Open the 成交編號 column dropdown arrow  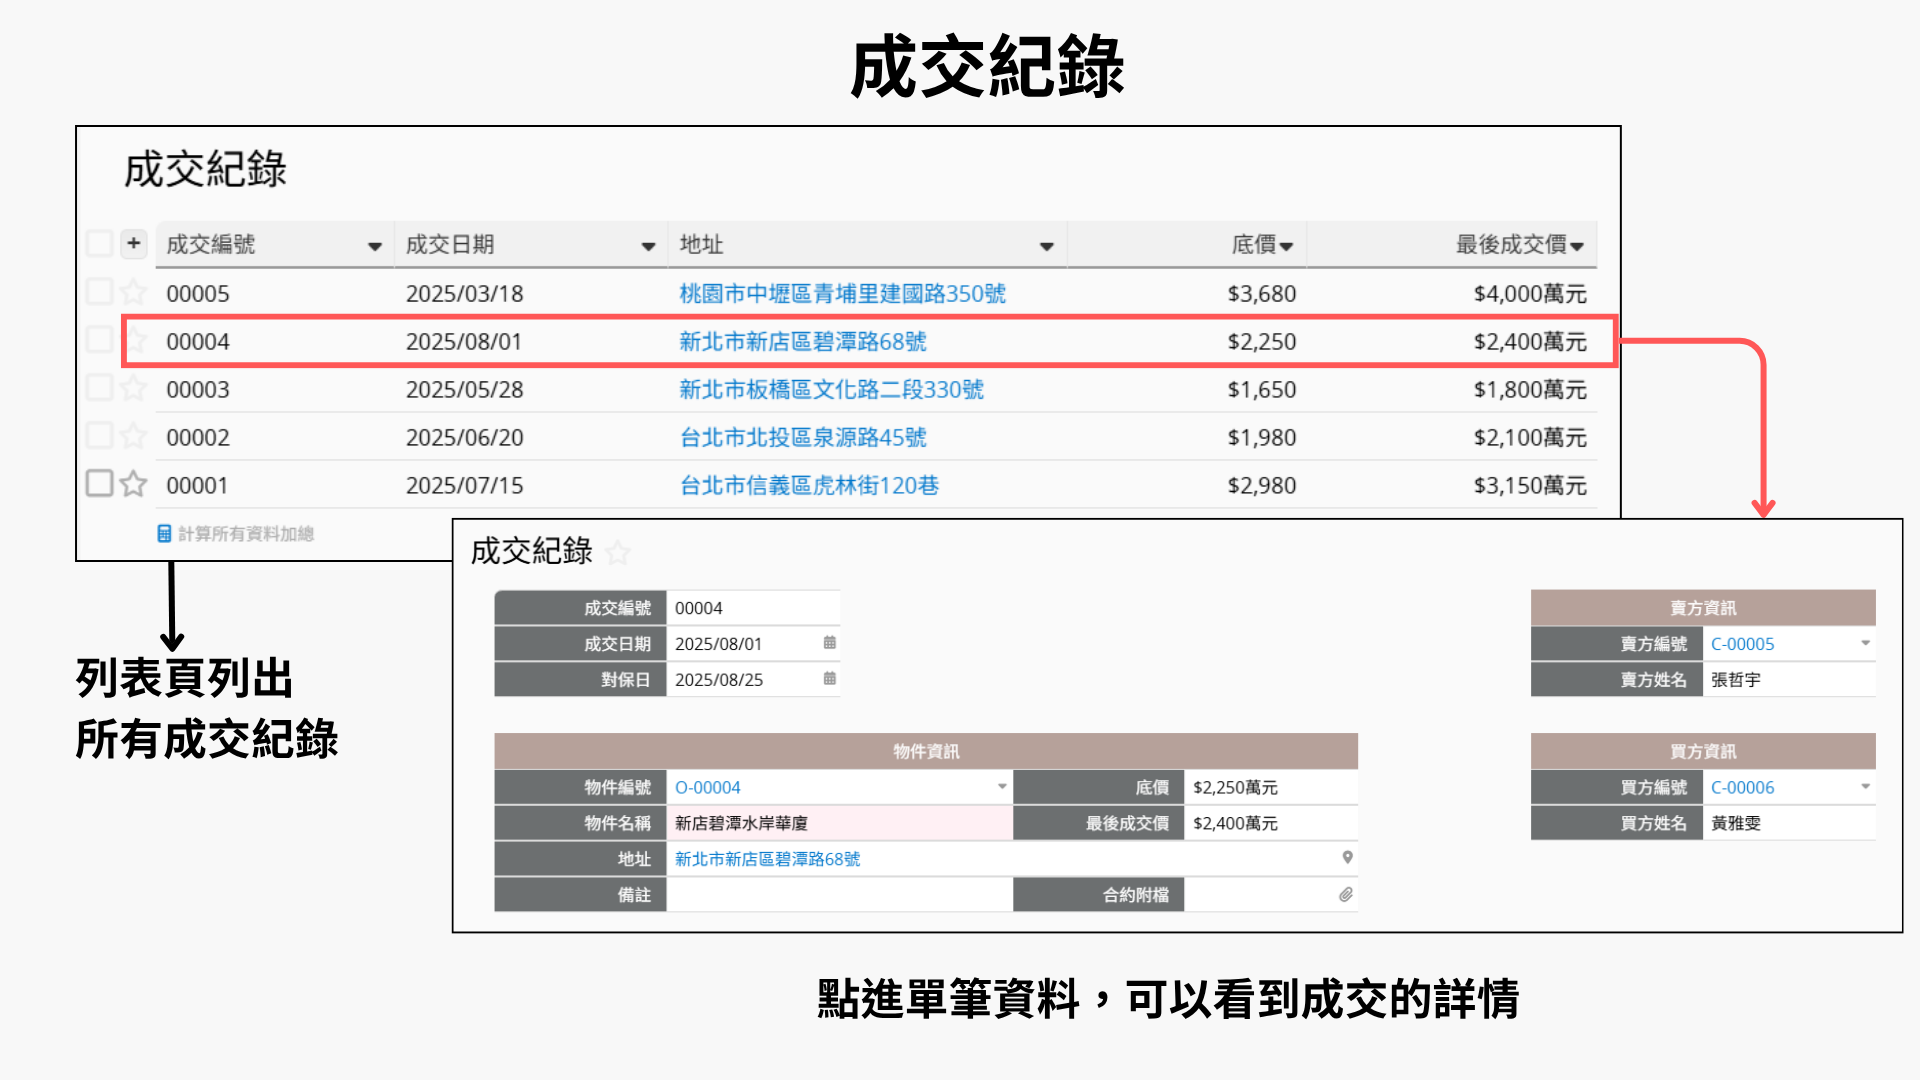[374, 246]
